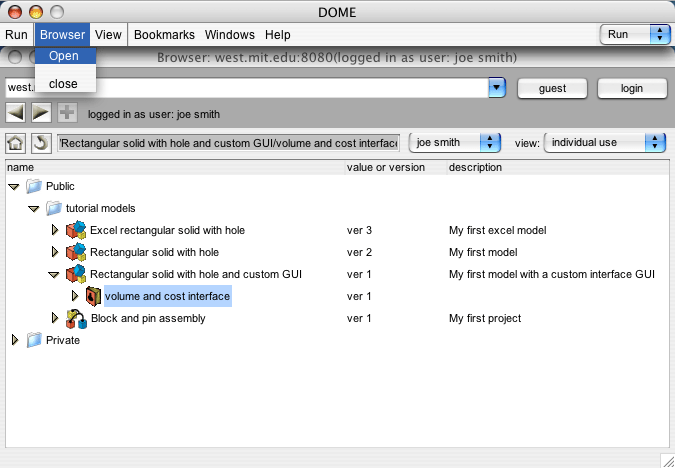Click the guest button
The image size is (675, 468).
[x=552, y=88]
